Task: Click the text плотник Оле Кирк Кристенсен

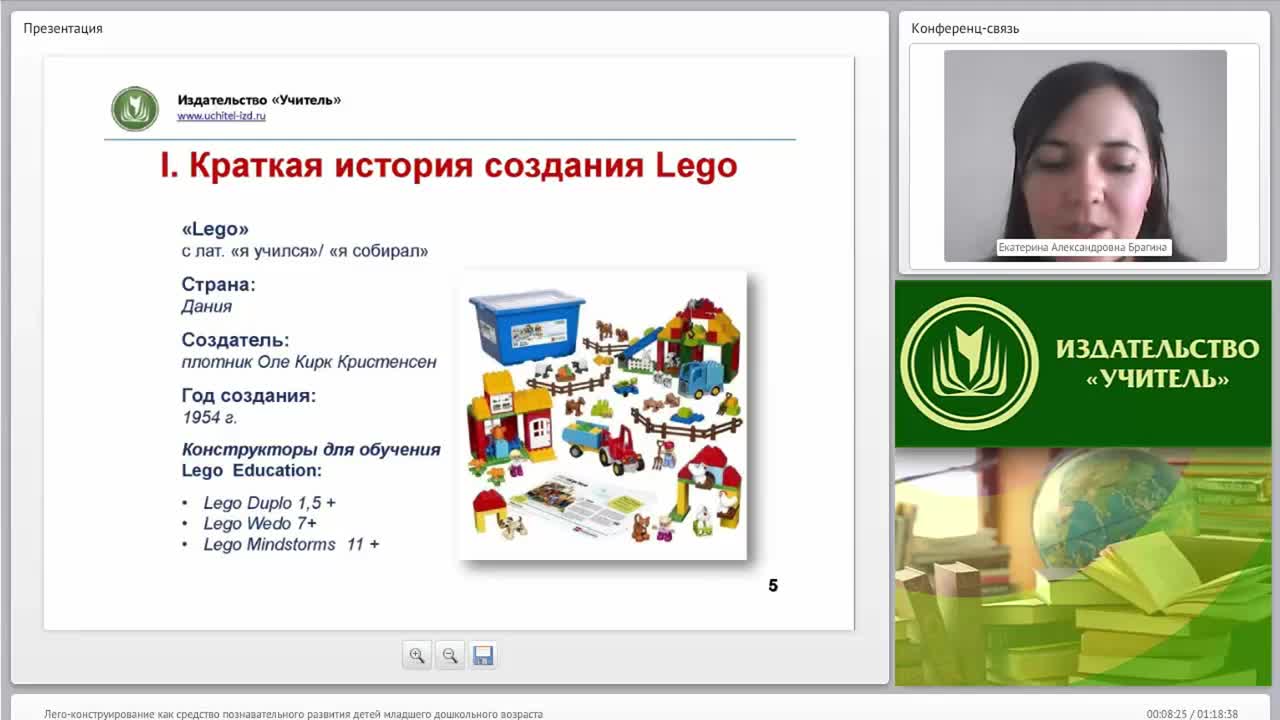Action: [309, 362]
